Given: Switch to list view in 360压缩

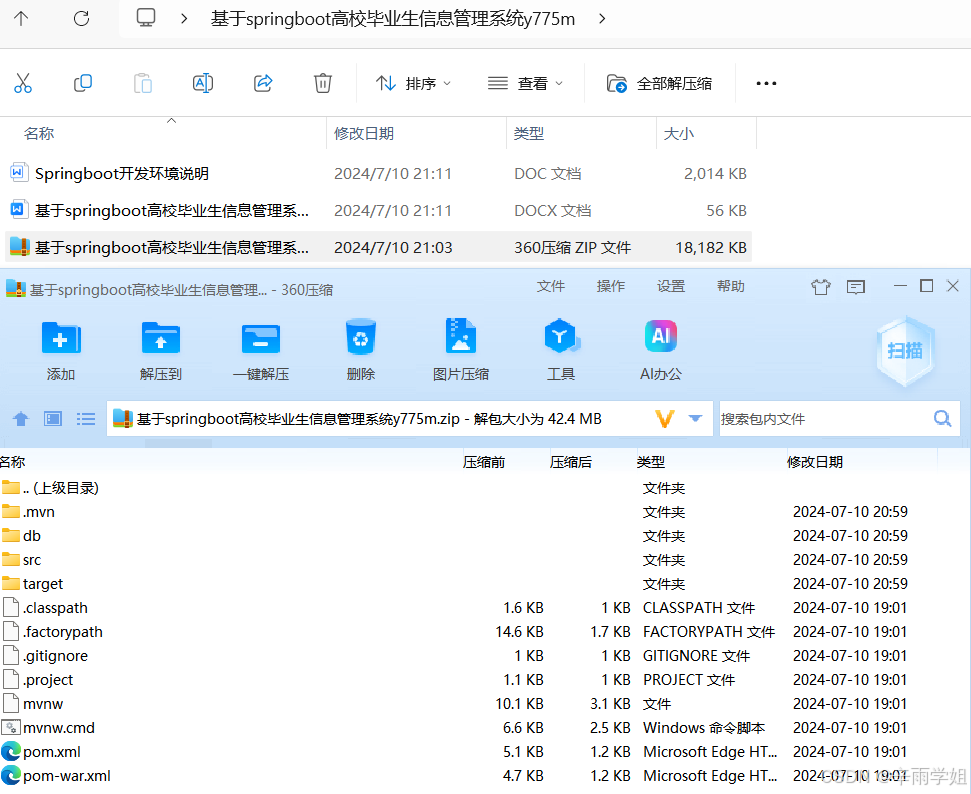Looking at the screenshot, I should 85,418.
